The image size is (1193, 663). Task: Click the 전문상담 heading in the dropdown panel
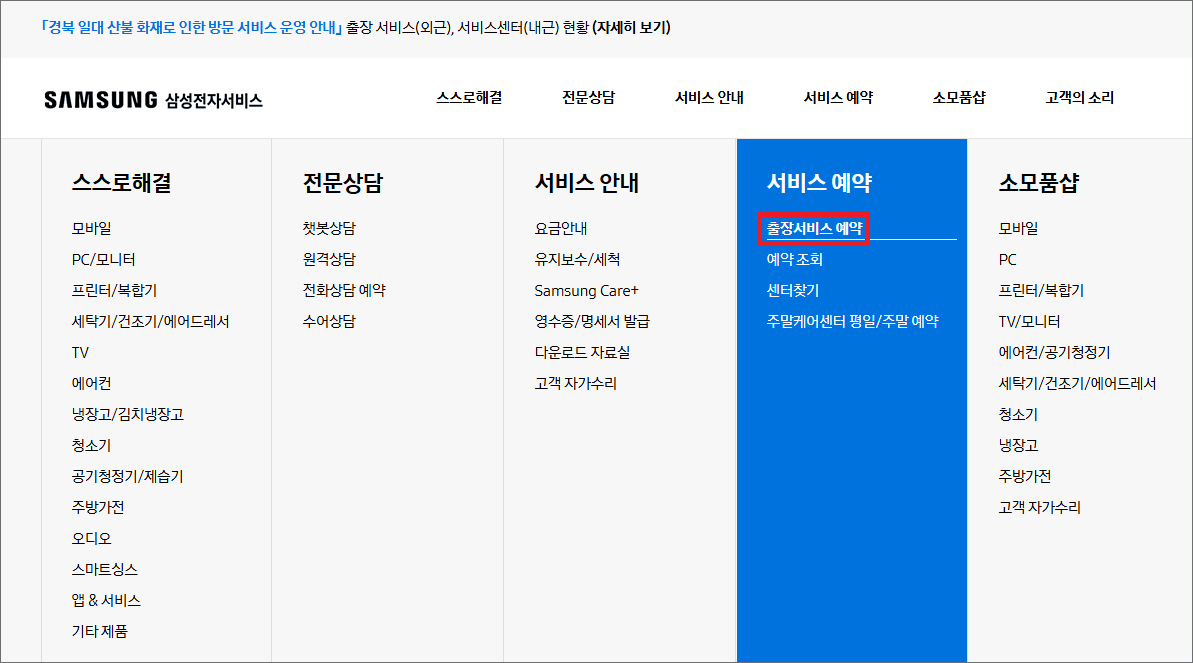[x=342, y=183]
